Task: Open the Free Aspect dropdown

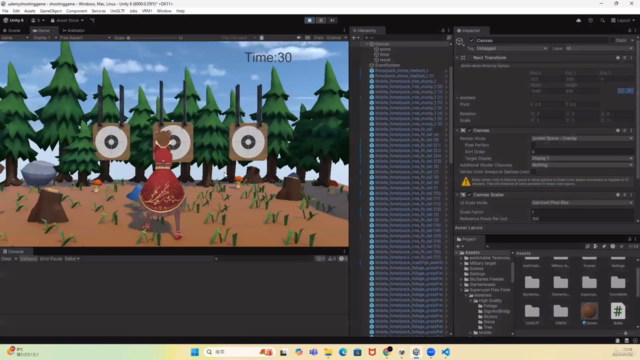Action: coord(85,38)
